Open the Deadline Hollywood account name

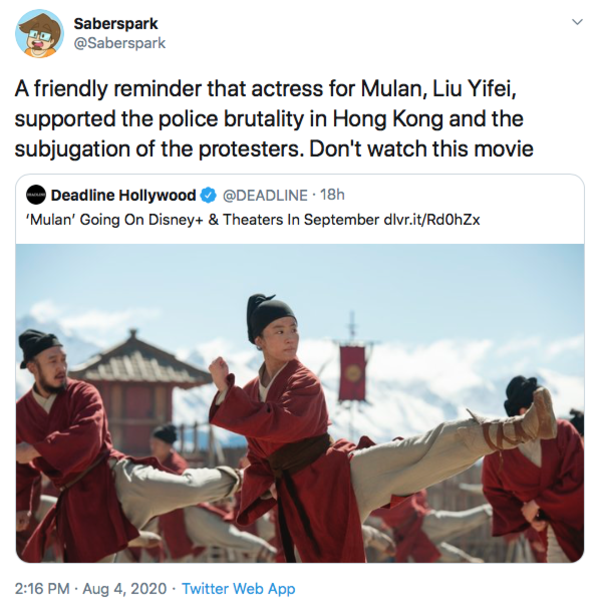pos(123,195)
